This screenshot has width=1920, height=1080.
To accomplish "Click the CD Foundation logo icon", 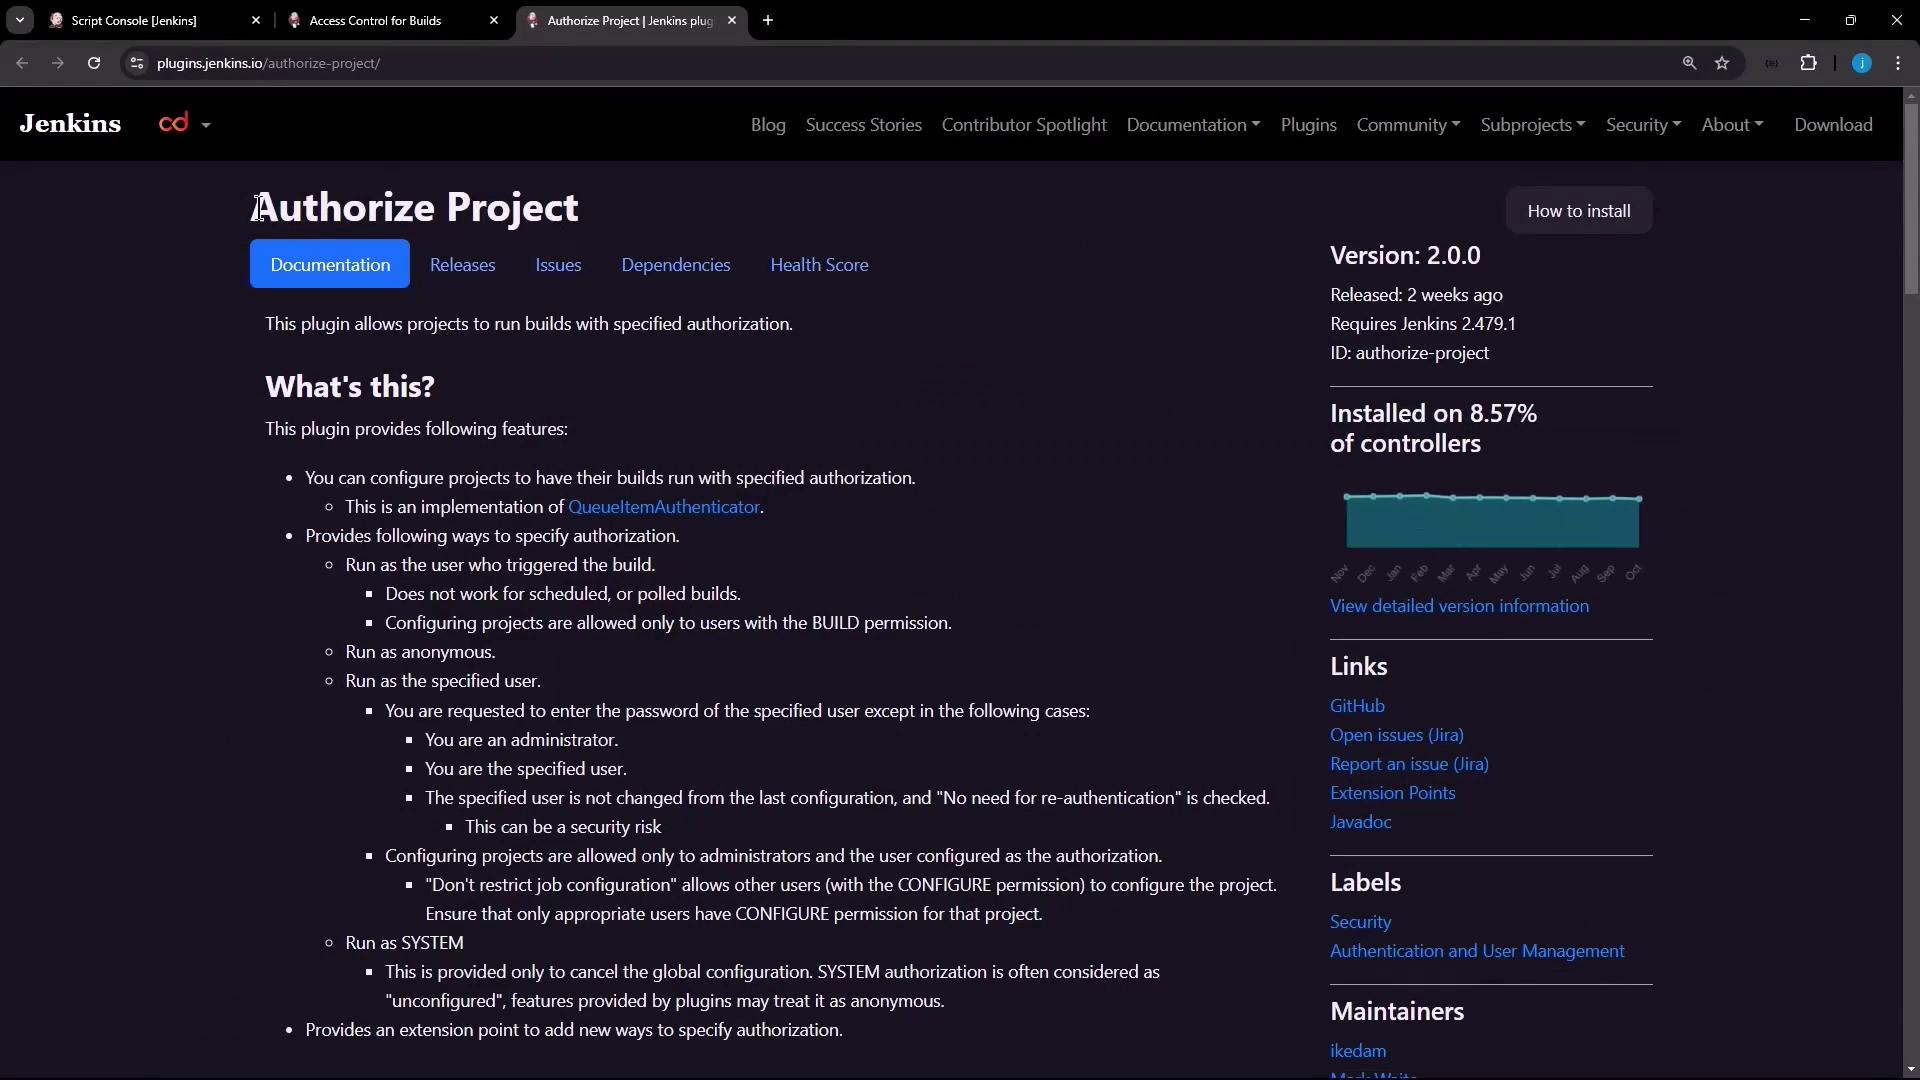I will 174,123.
